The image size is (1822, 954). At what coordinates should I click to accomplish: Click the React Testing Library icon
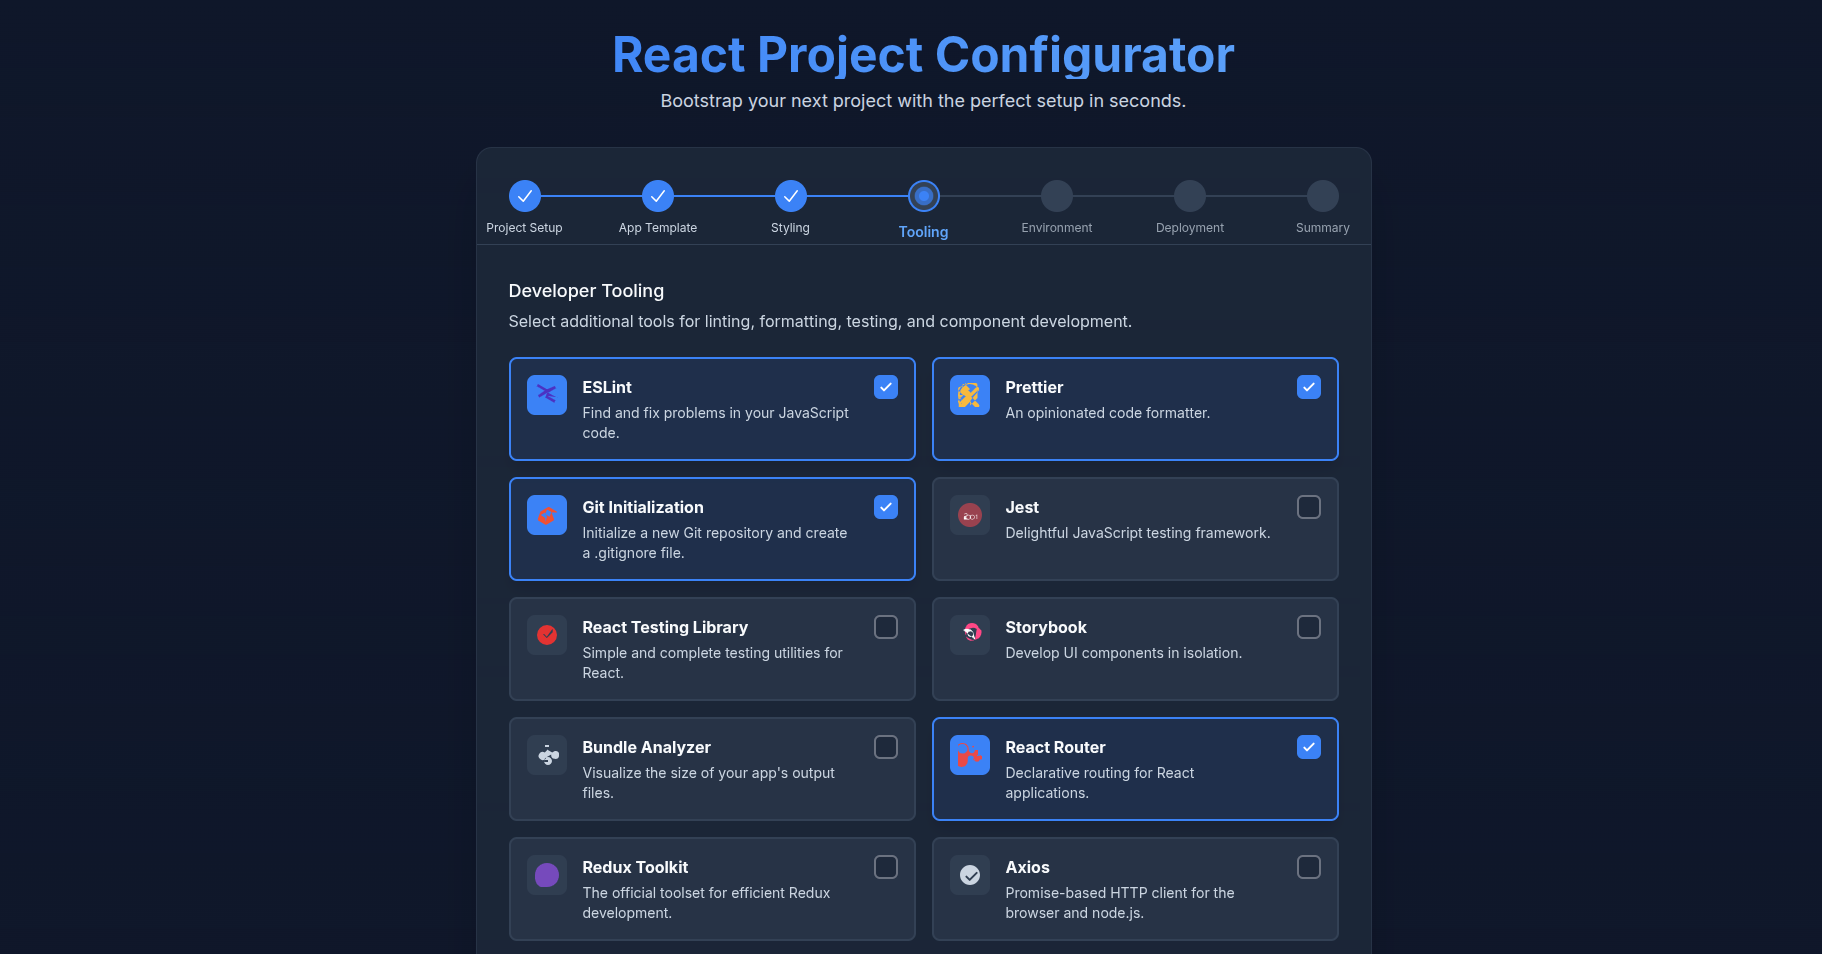(547, 635)
